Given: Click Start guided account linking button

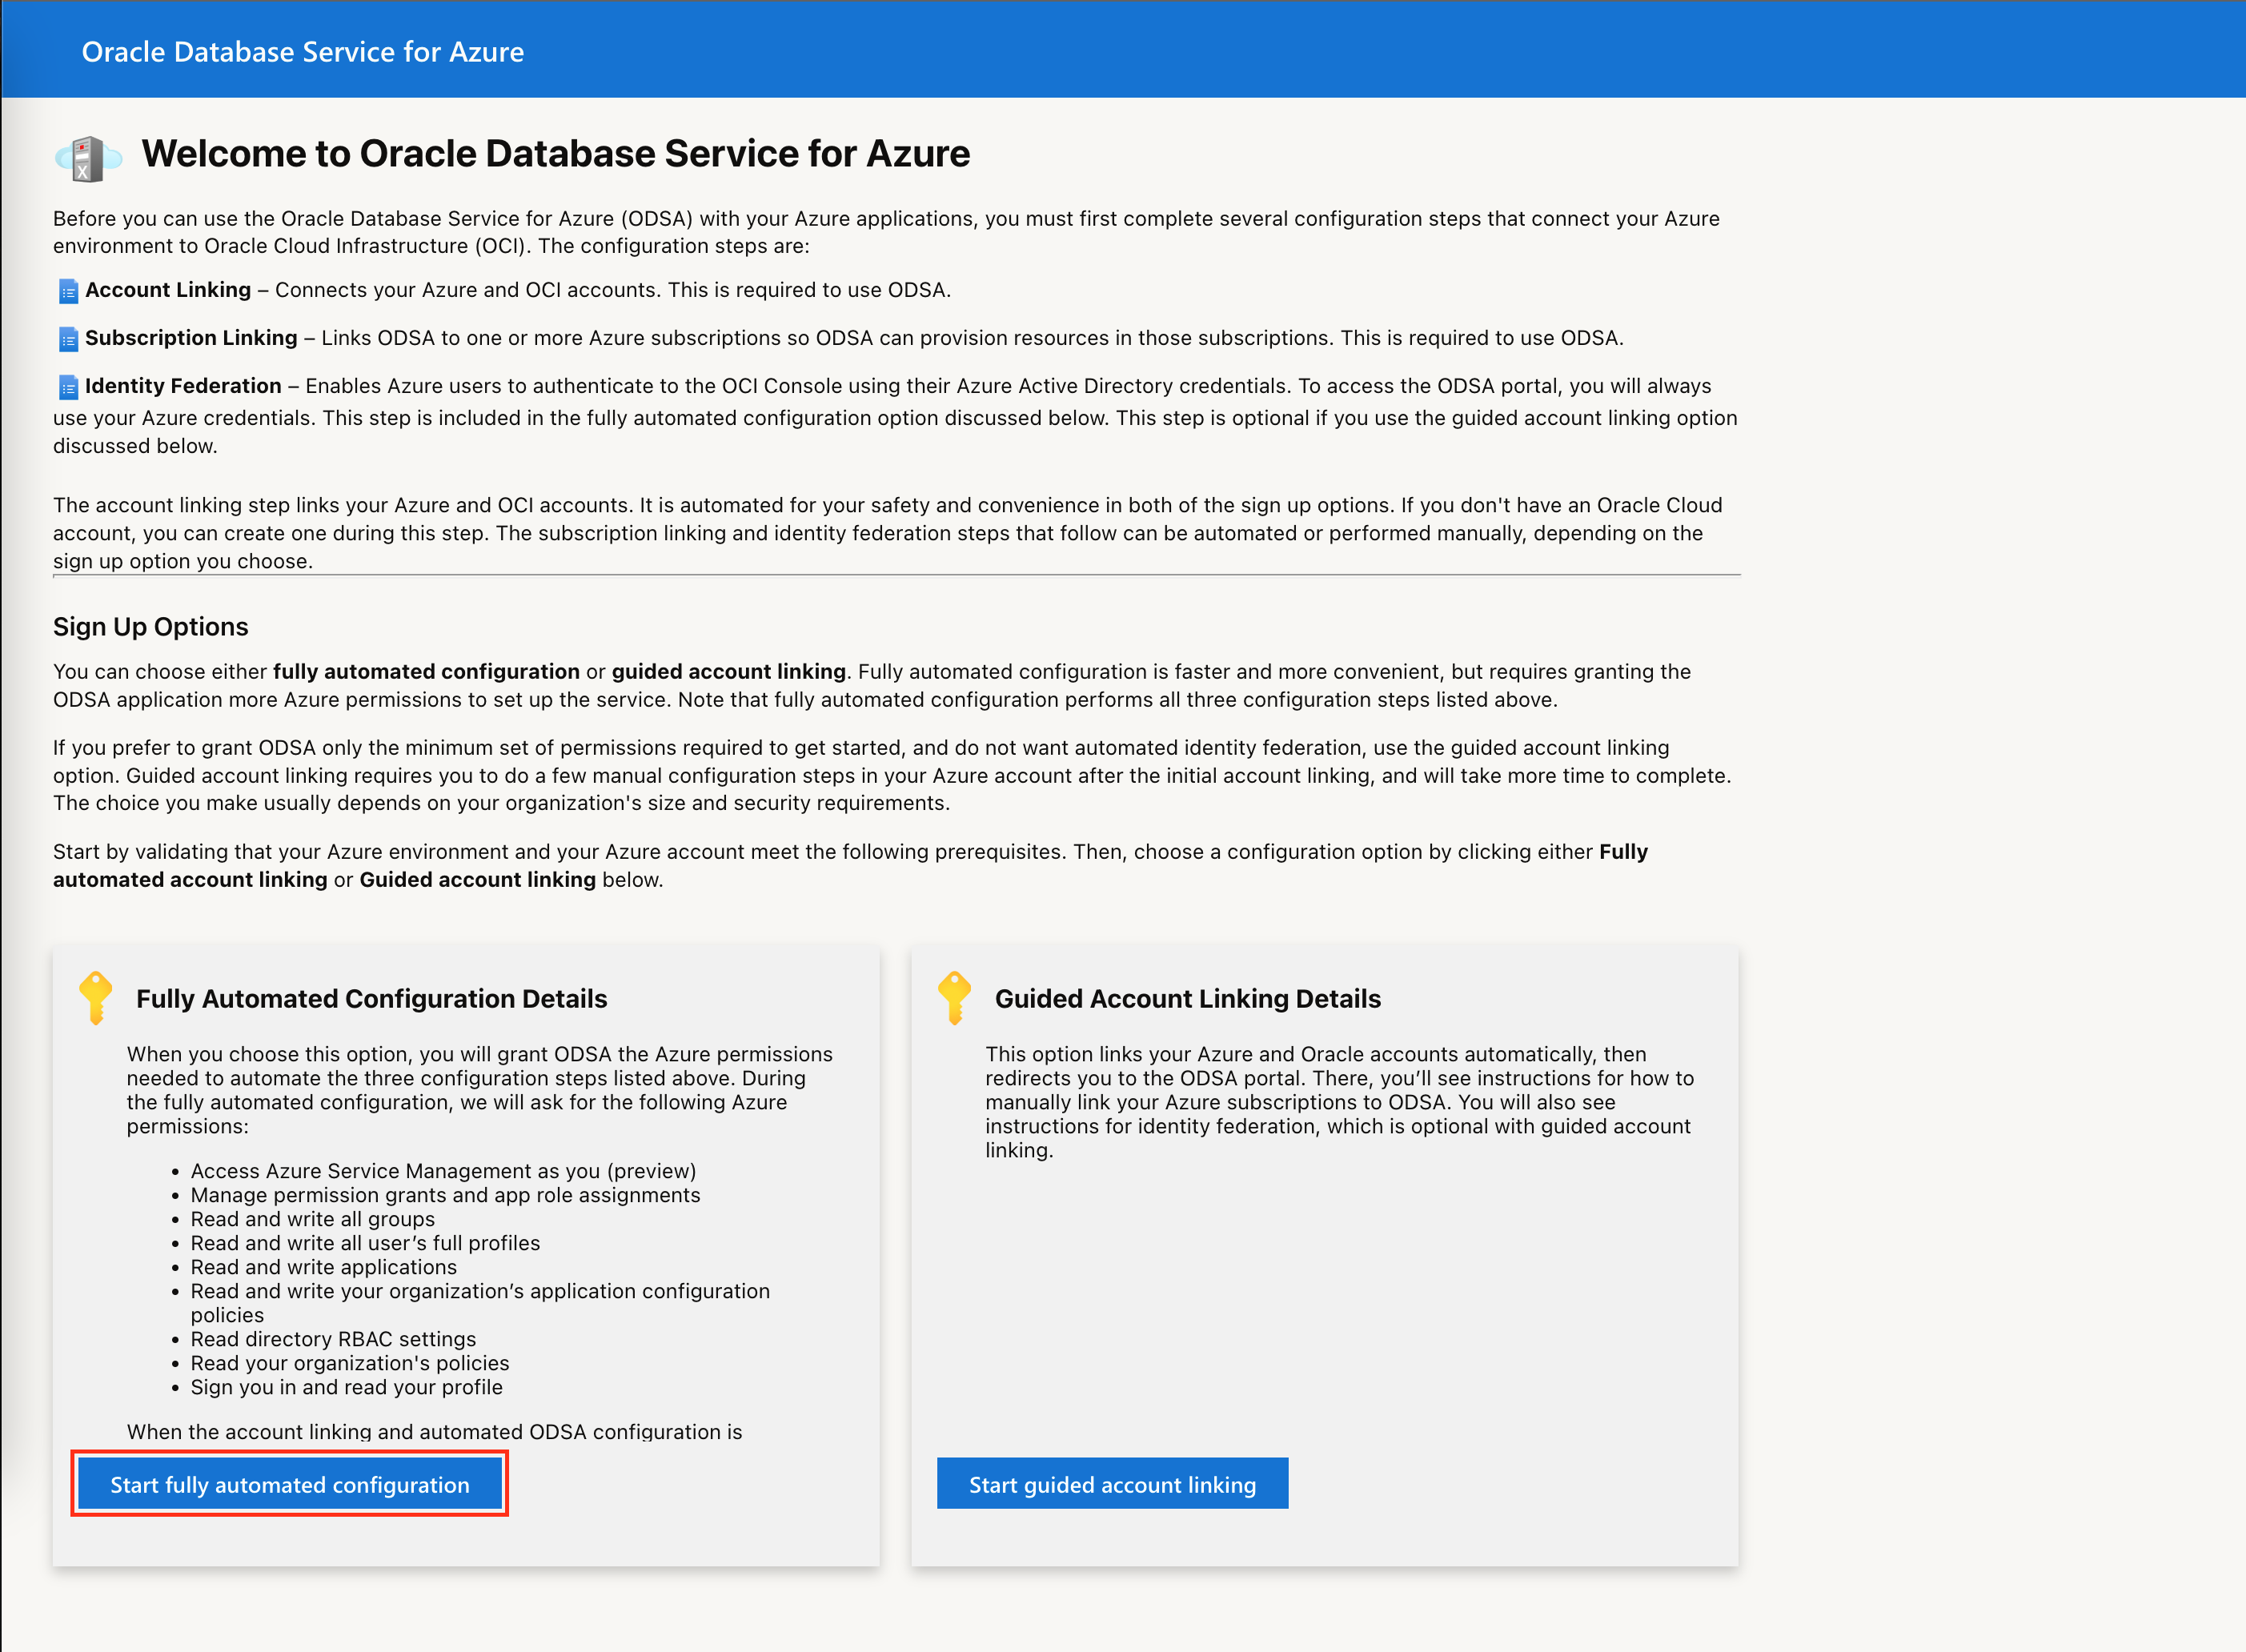Looking at the screenshot, I should pos(1112,1484).
